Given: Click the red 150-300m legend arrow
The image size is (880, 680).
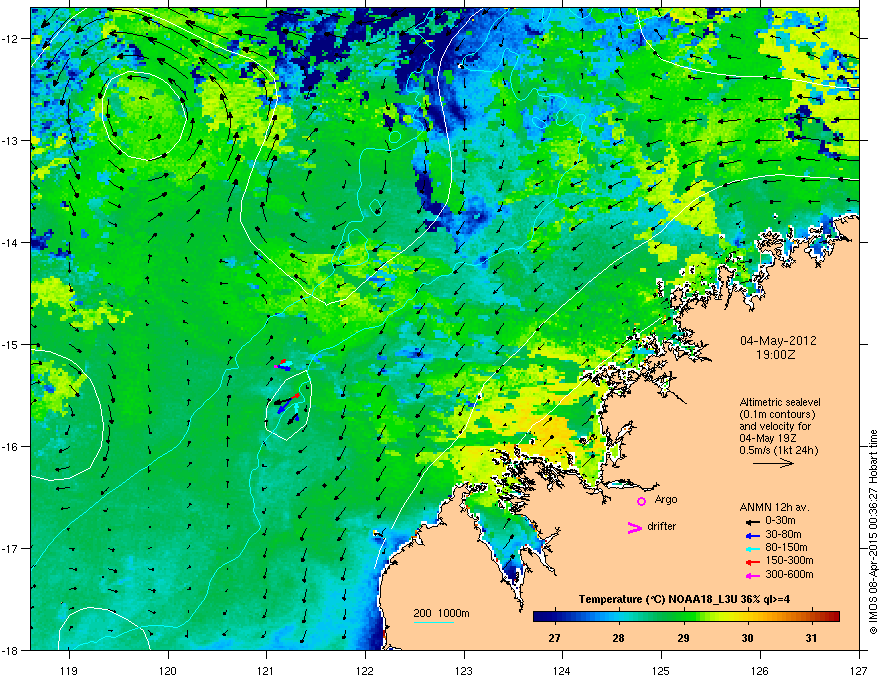Looking at the screenshot, I should (x=751, y=562).
